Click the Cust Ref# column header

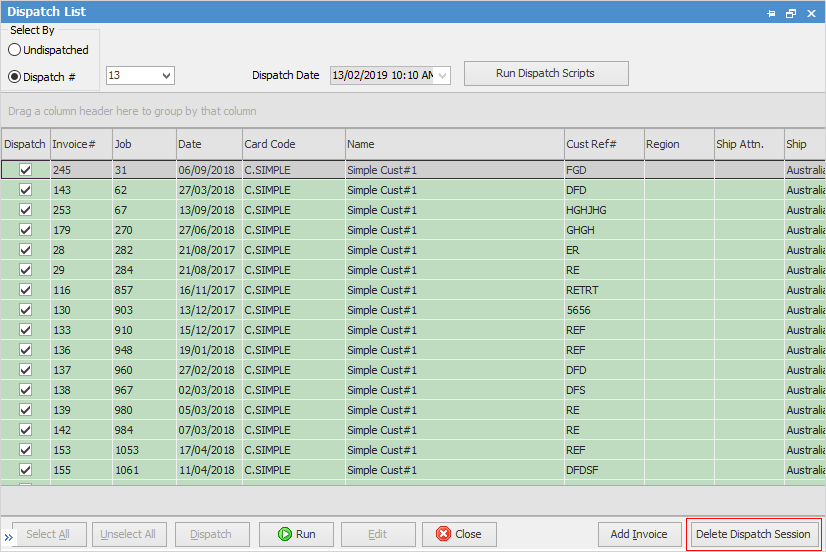pos(603,144)
